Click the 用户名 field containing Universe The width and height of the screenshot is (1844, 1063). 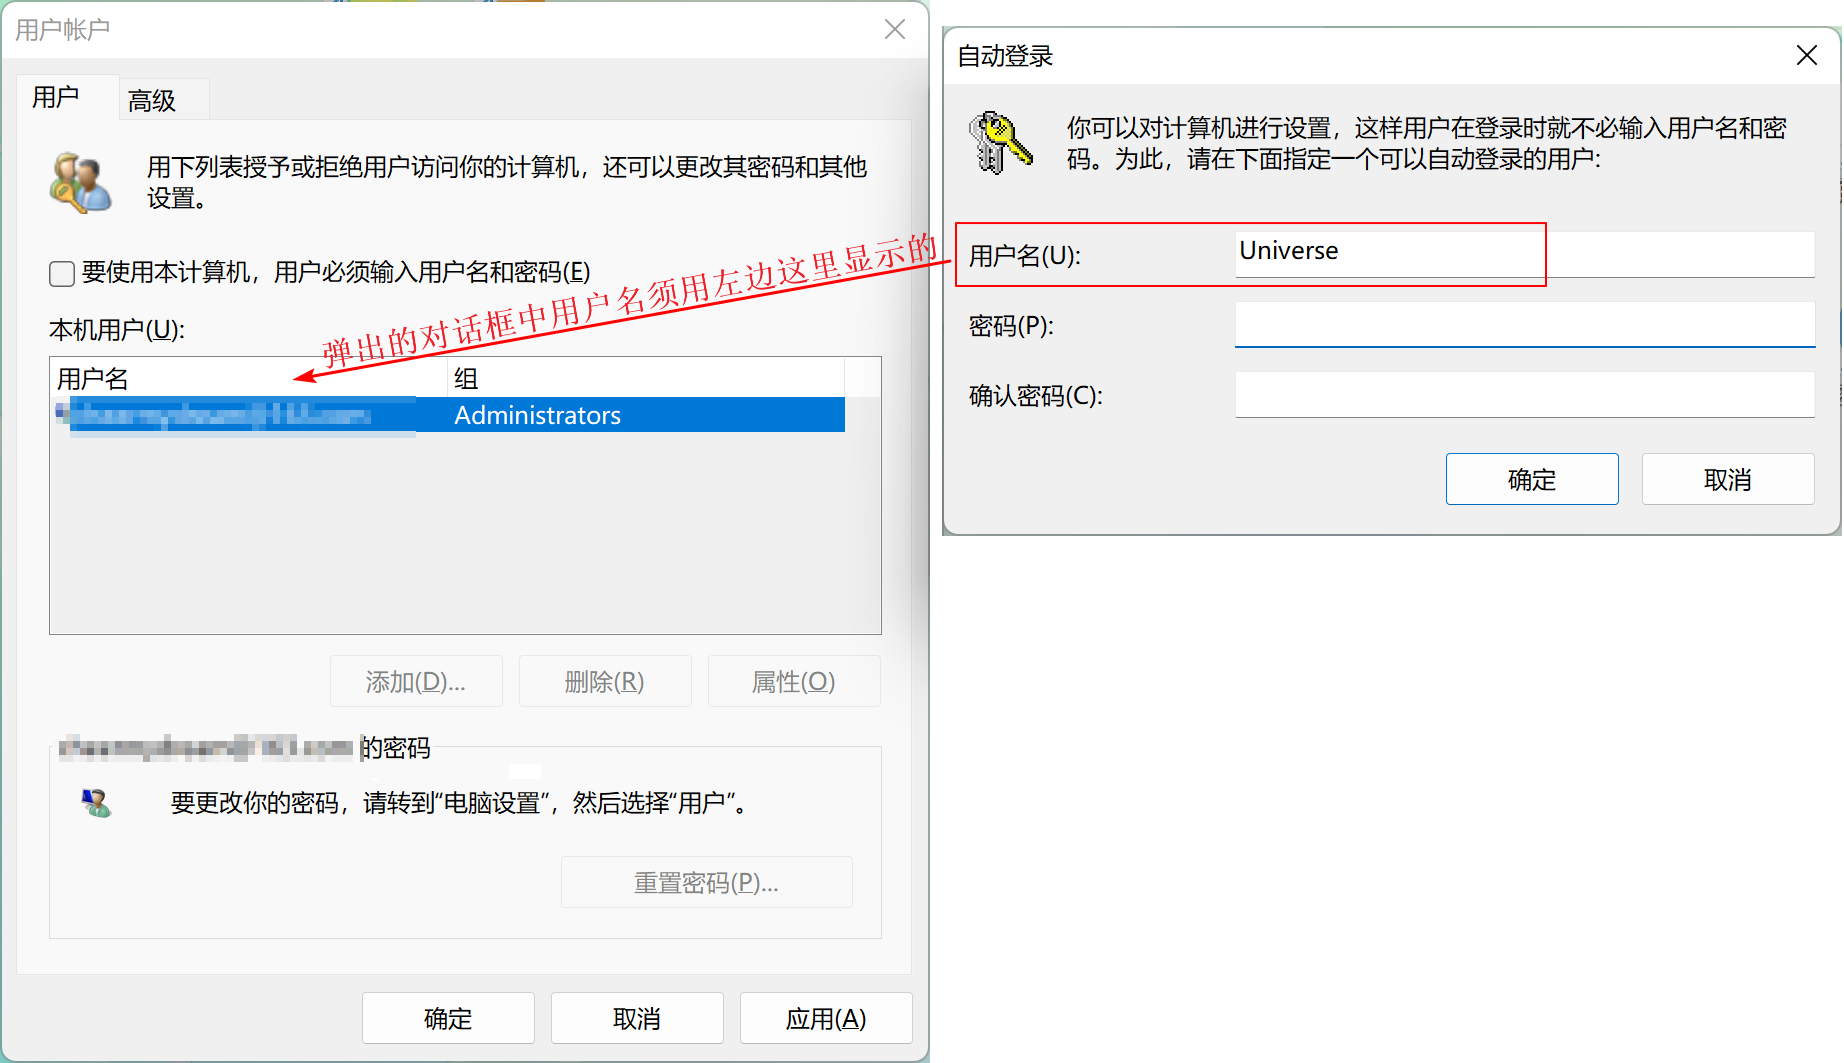(x=1525, y=254)
